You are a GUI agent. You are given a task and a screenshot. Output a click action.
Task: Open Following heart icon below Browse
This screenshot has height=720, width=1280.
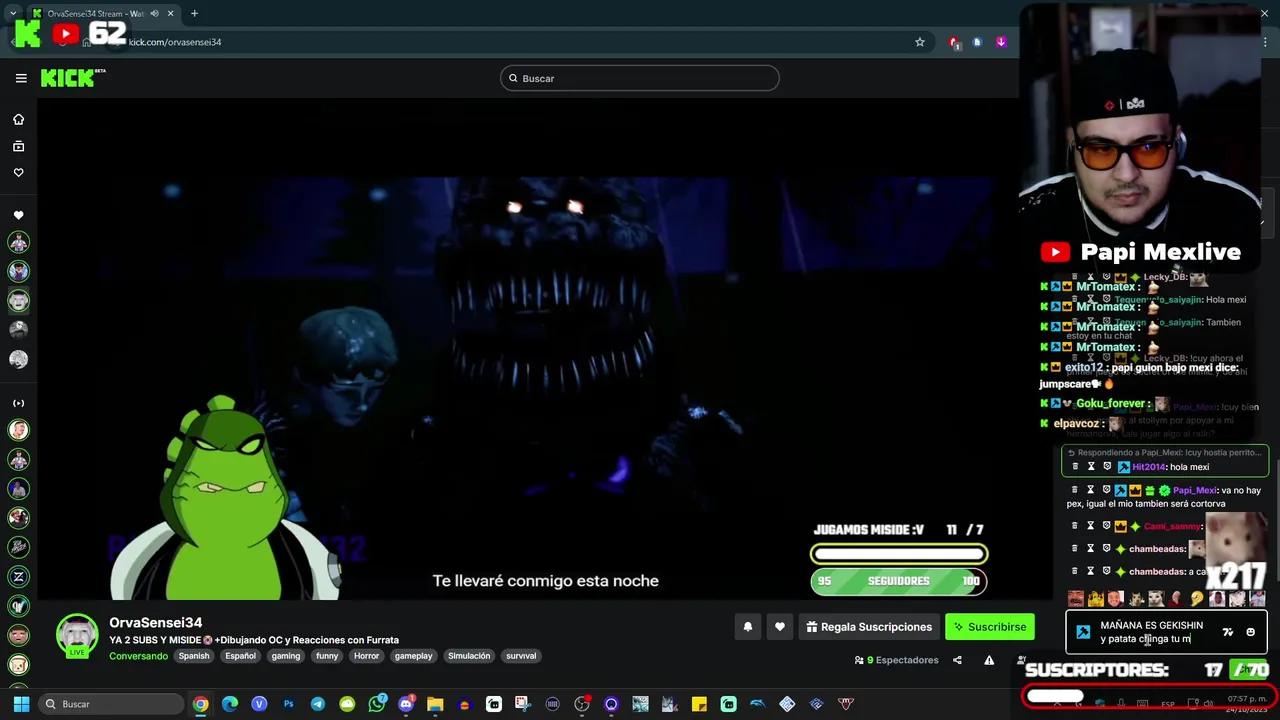pos(18,172)
